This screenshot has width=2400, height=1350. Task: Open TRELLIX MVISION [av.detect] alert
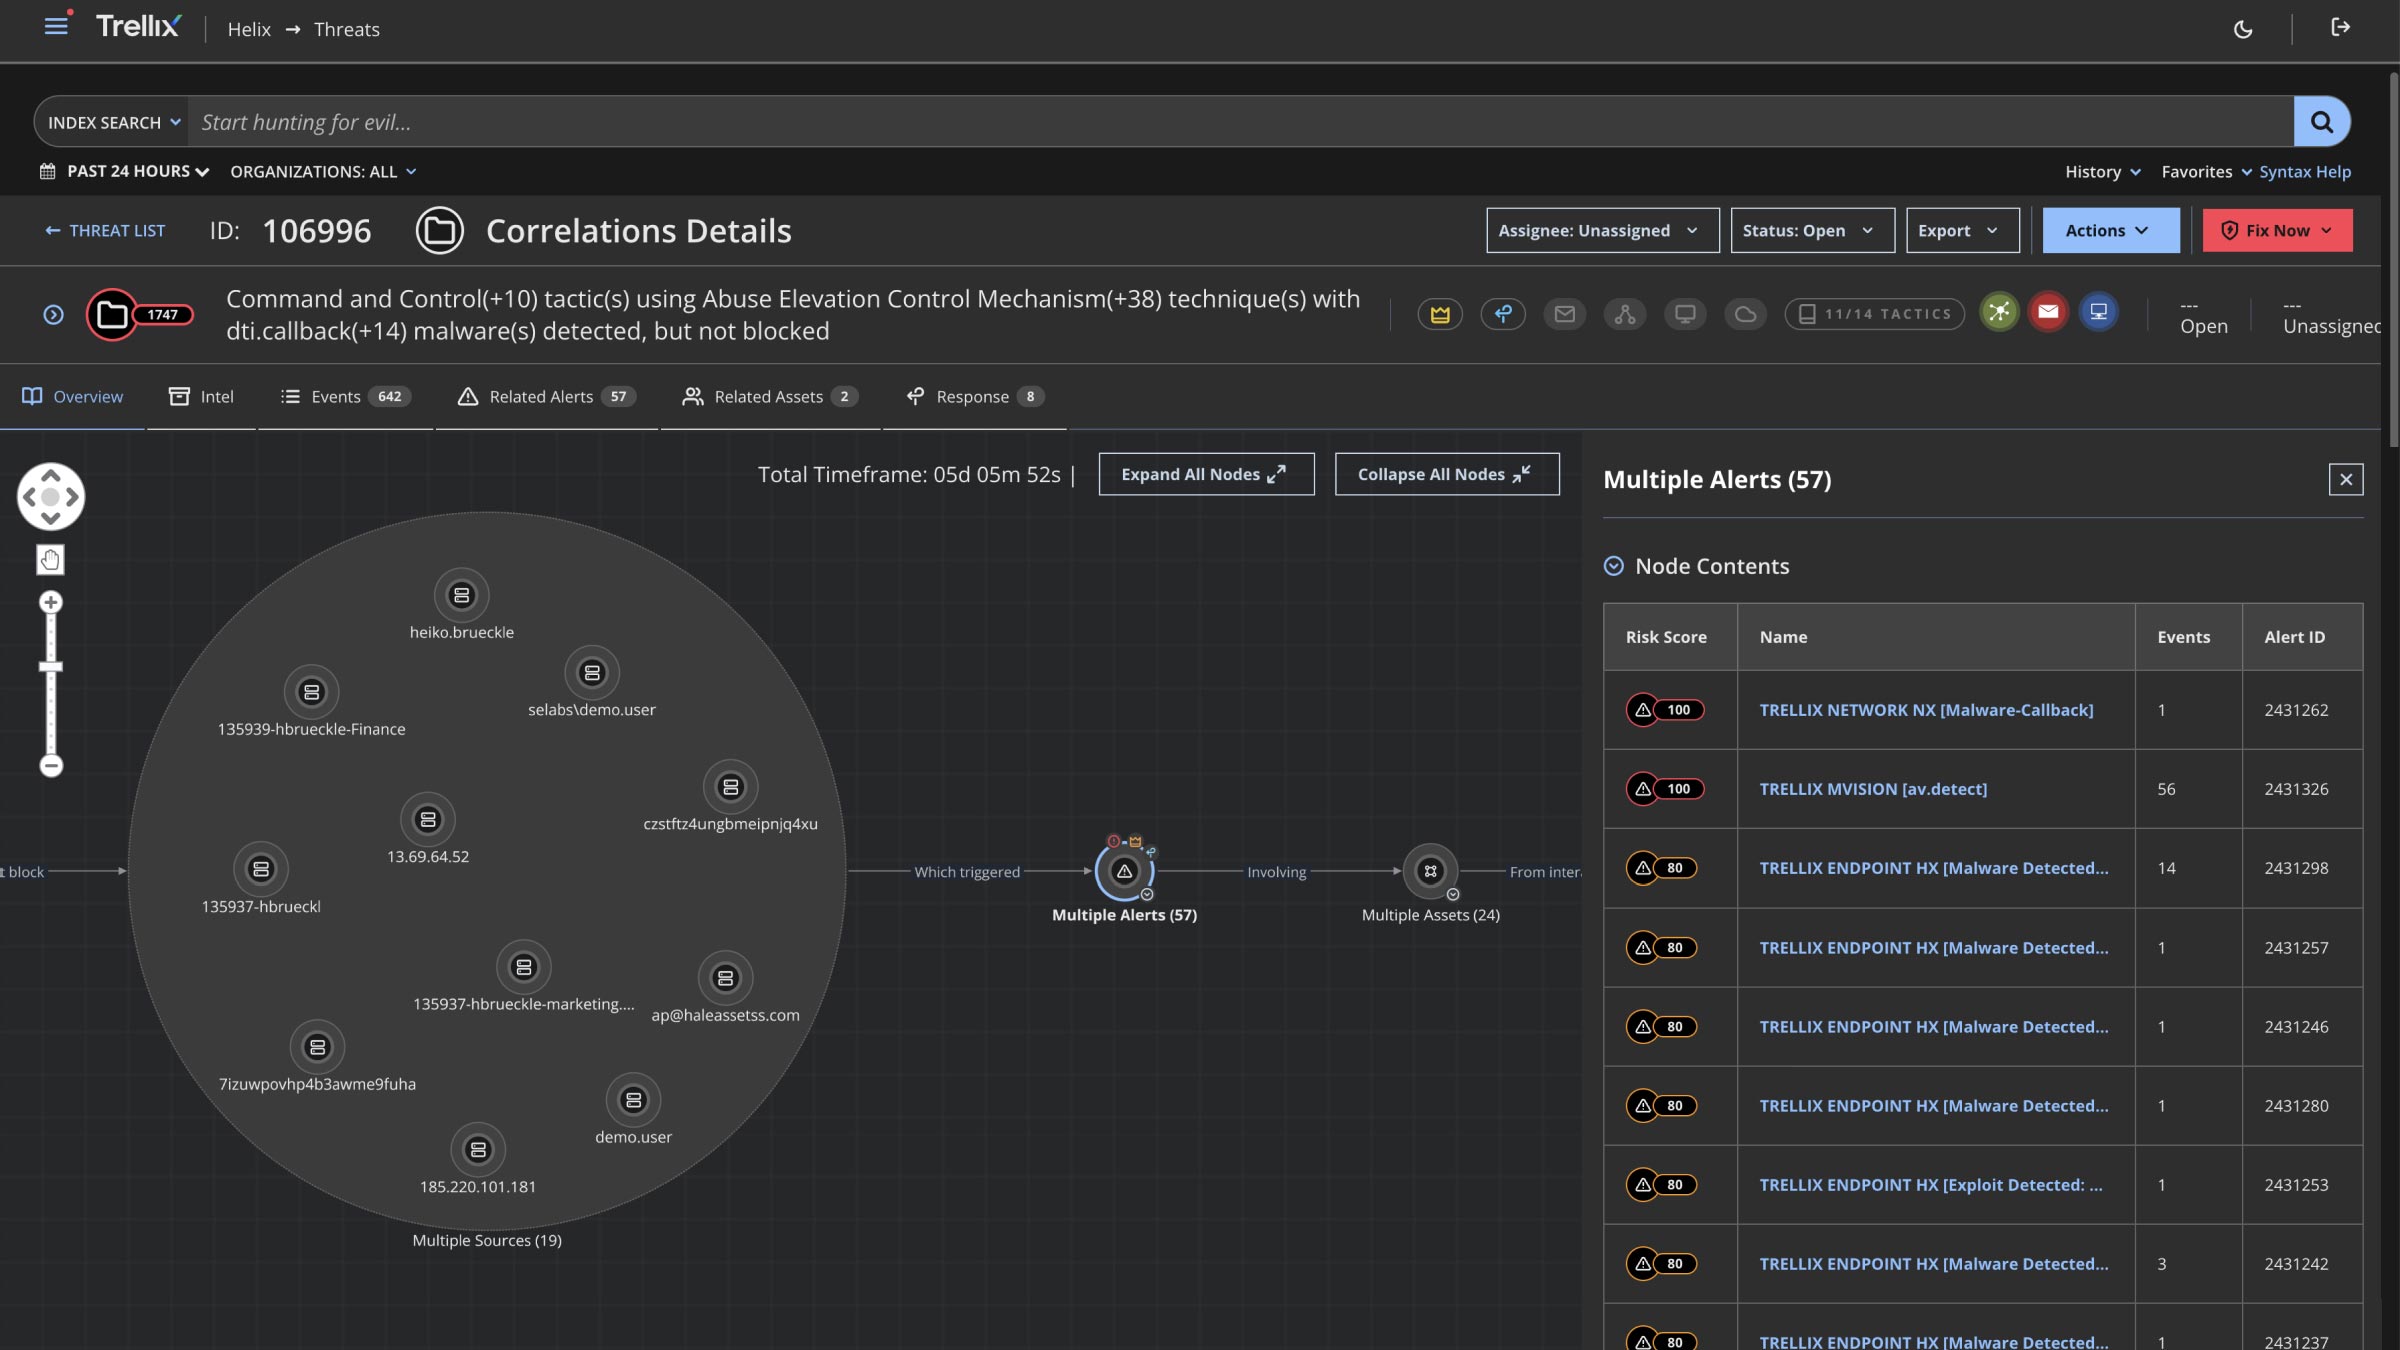pyautogui.click(x=1872, y=789)
